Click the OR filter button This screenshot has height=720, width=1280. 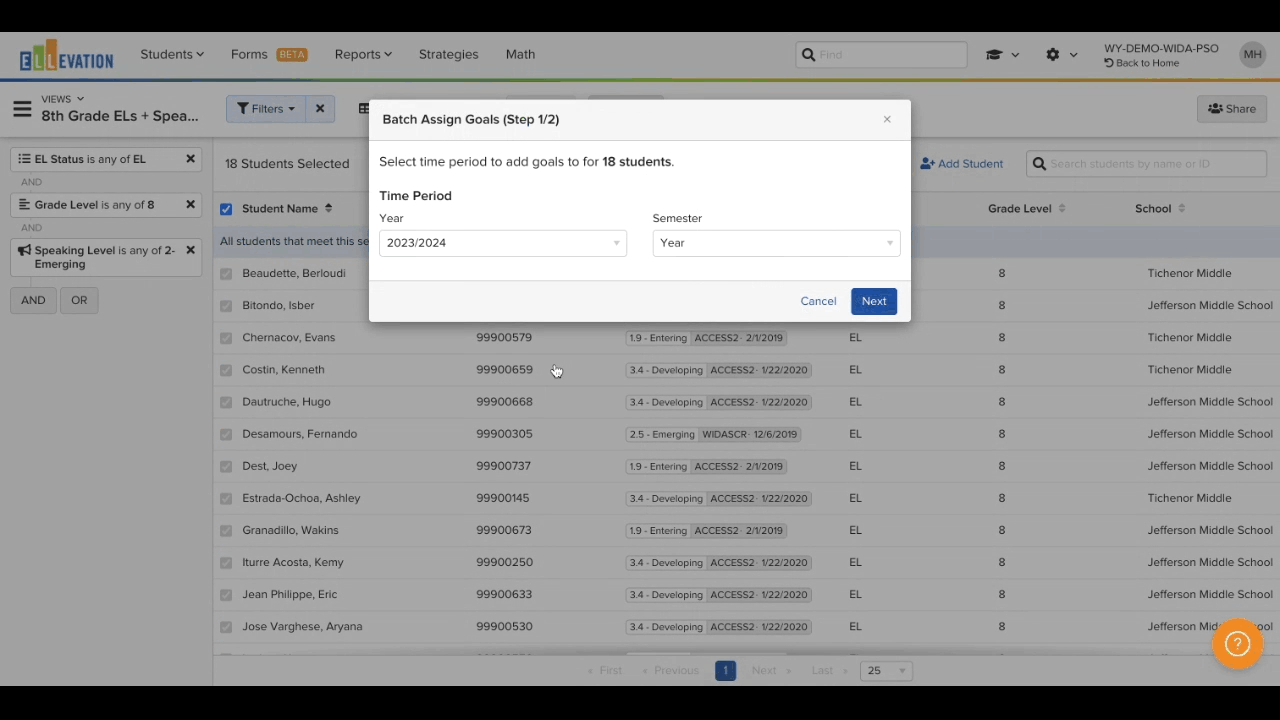[x=79, y=300]
